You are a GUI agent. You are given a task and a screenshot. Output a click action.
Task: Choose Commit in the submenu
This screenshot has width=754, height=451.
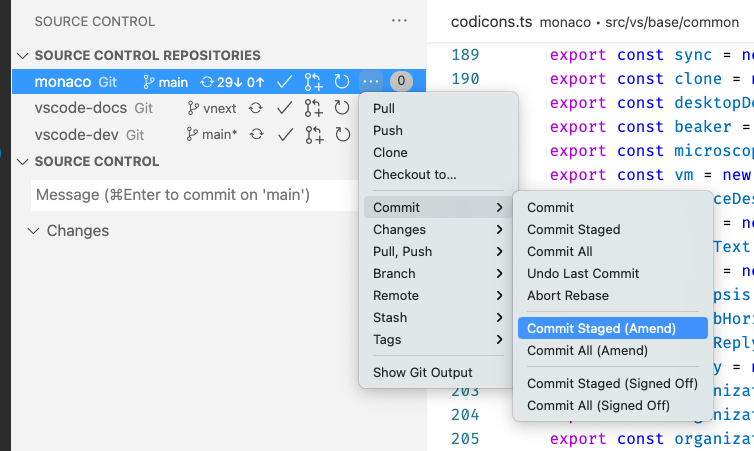click(613, 207)
